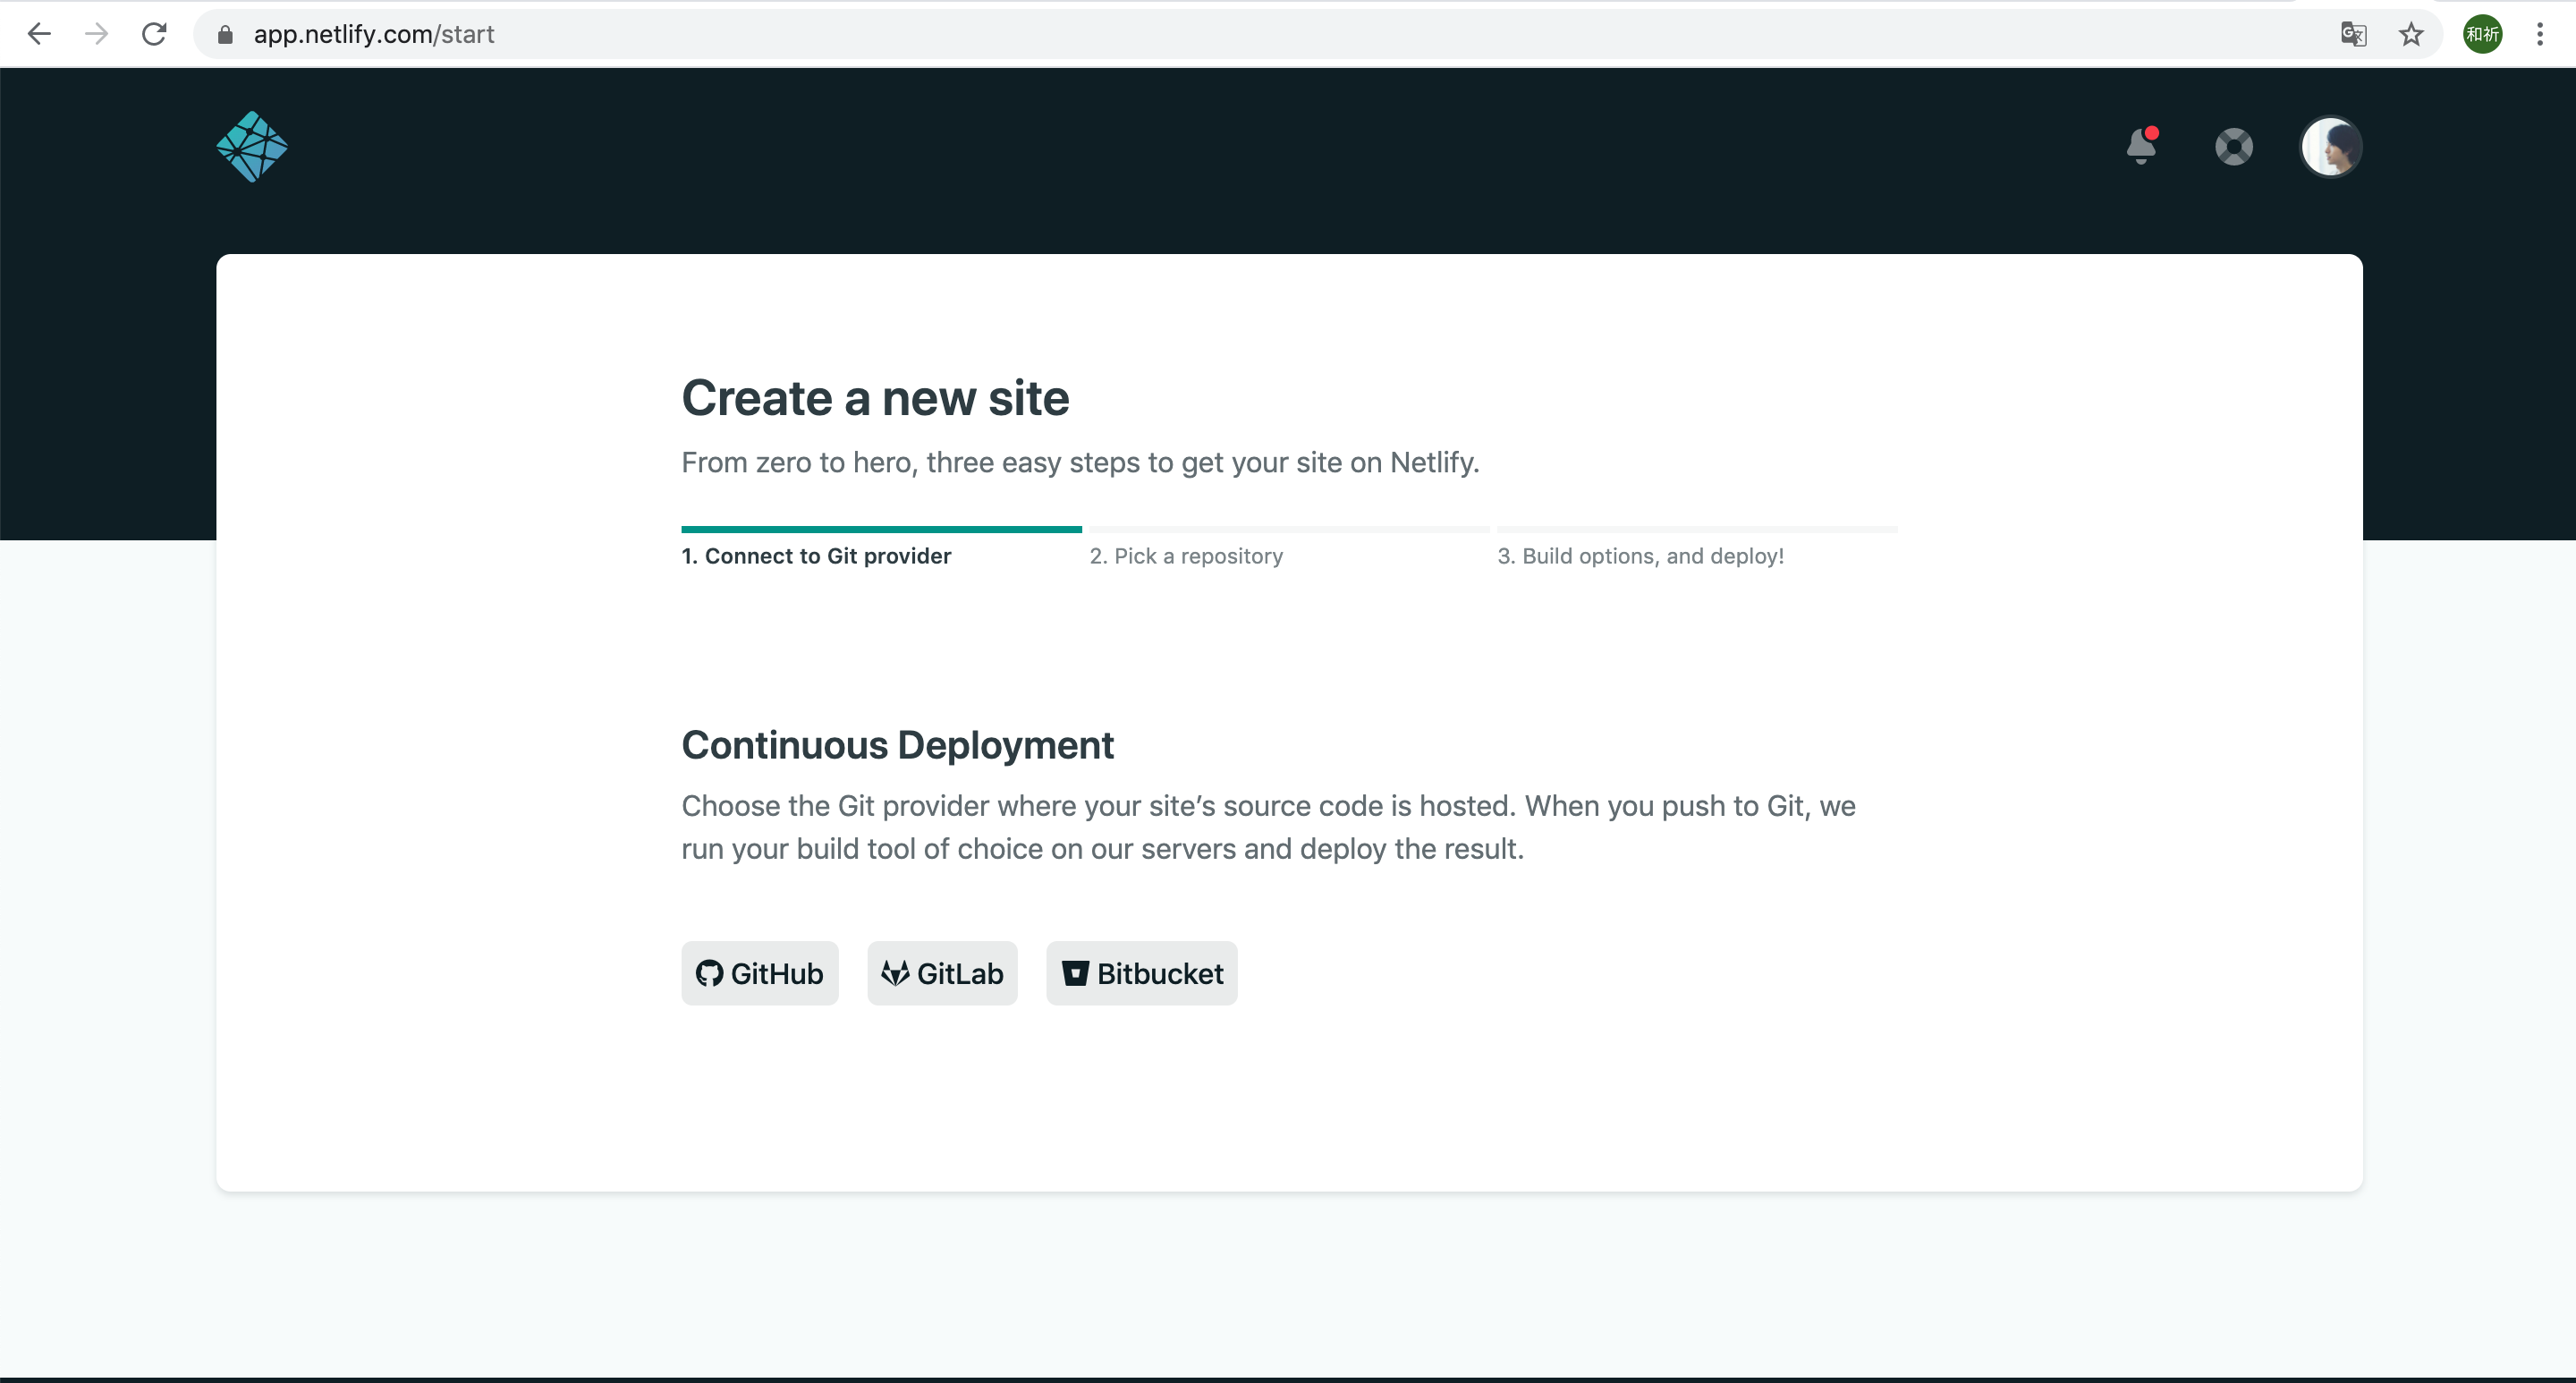Viewport: 2576px width, 1383px height.
Task: Click the Chrome profile badge
Action: tap(2482, 34)
